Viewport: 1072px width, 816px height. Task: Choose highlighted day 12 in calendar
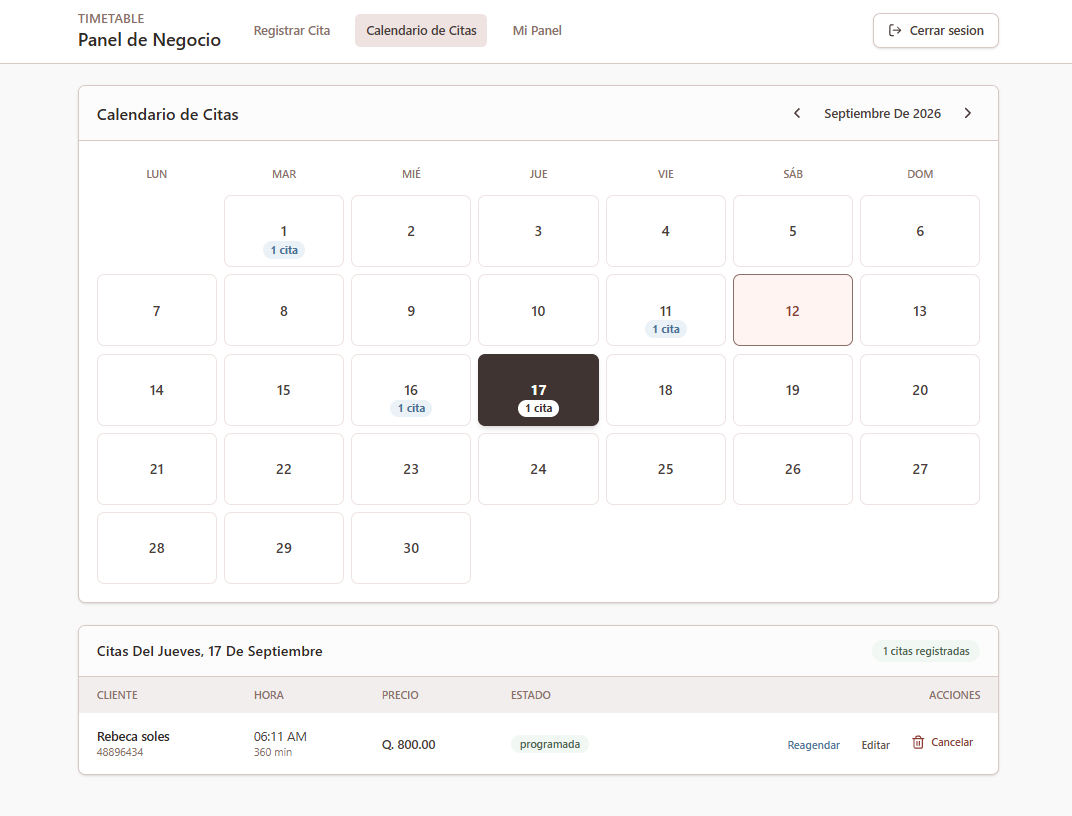tap(792, 310)
